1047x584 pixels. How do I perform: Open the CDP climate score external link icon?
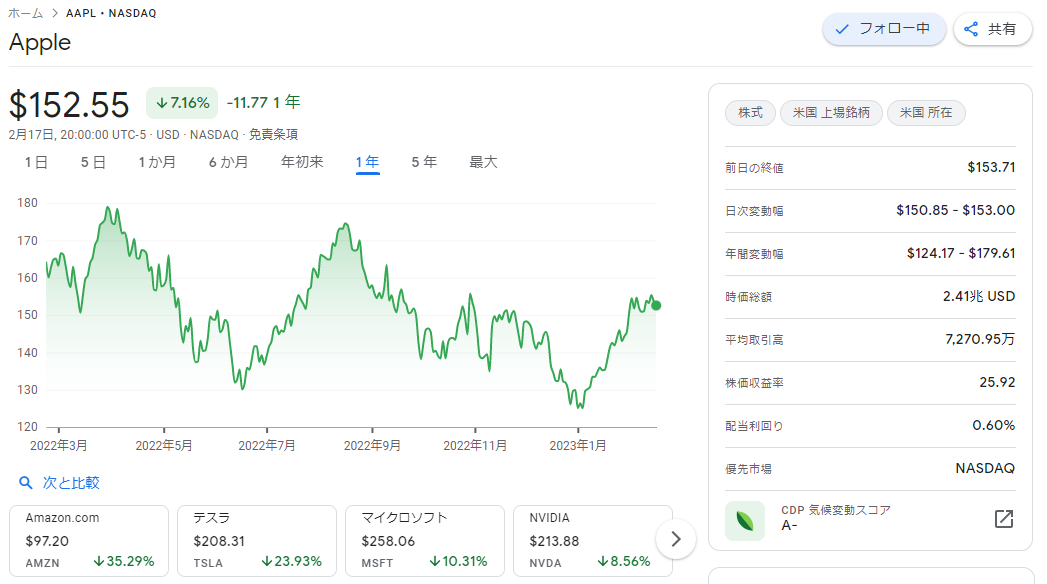point(1004,519)
